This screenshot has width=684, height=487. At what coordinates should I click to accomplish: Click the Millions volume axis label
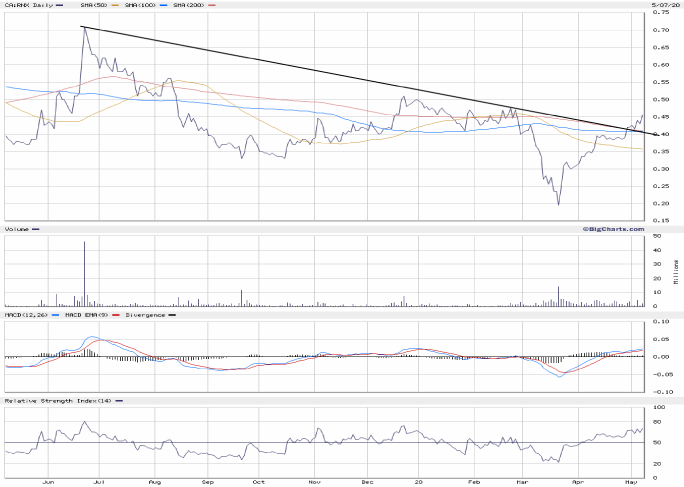[676, 272]
